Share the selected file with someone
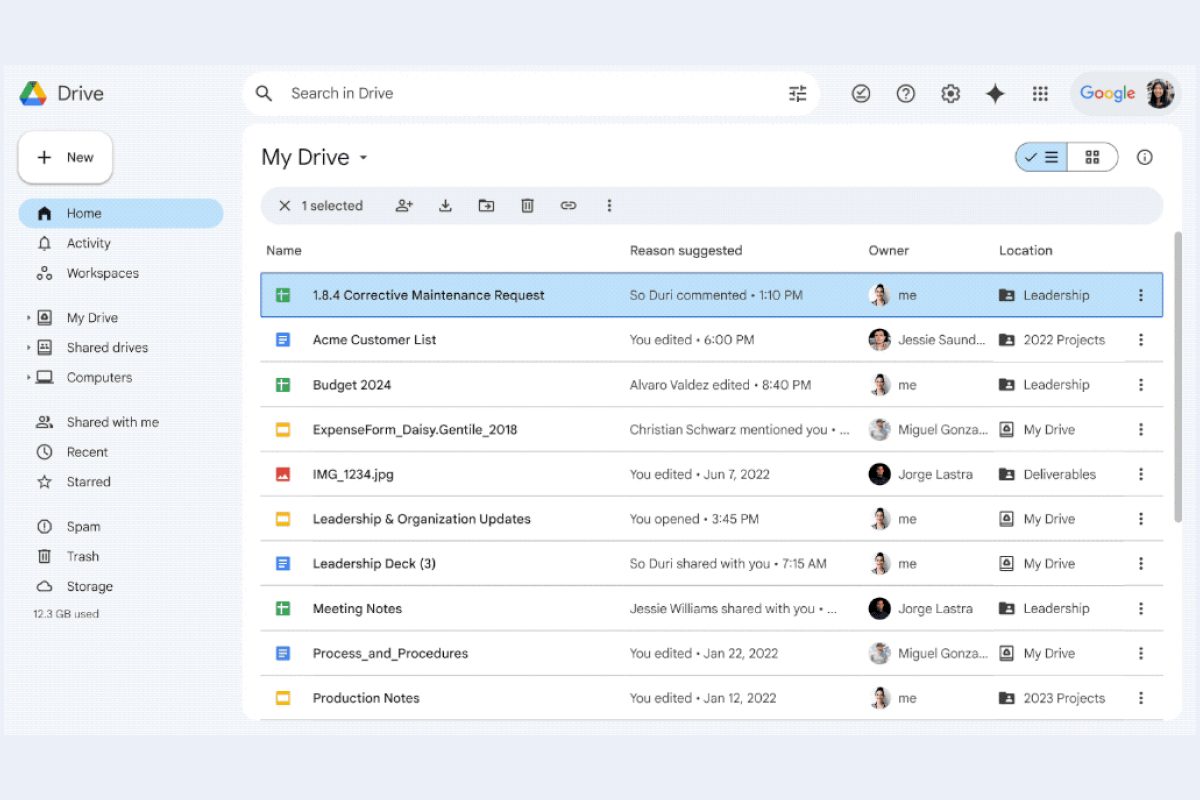Screen dimensions: 1200x800 click(x=404, y=205)
